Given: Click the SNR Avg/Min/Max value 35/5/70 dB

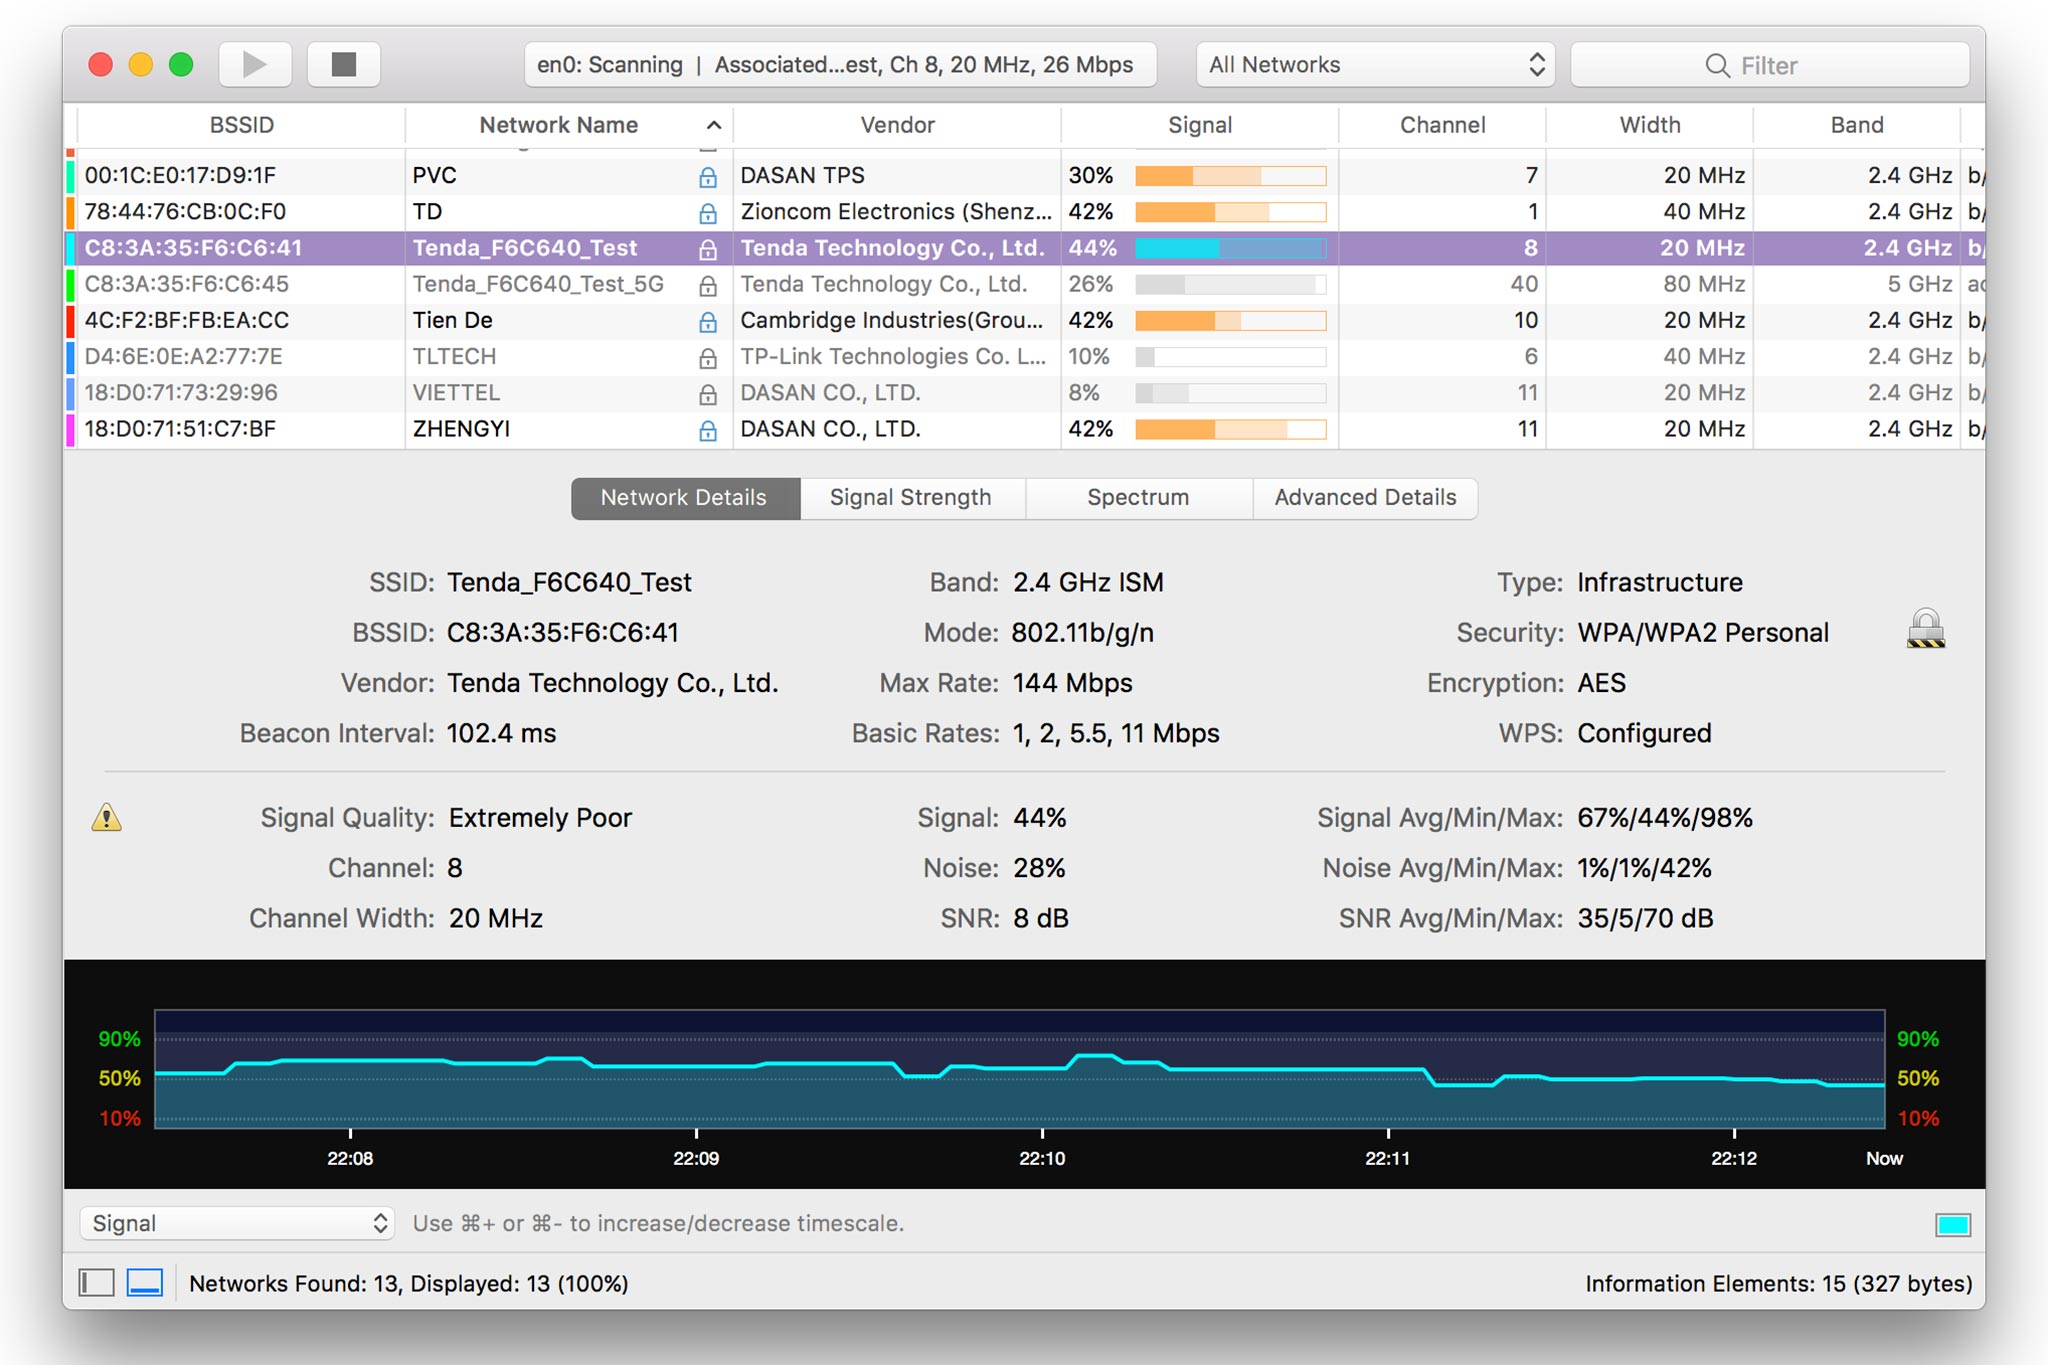Looking at the screenshot, I should pyautogui.click(x=1645, y=918).
